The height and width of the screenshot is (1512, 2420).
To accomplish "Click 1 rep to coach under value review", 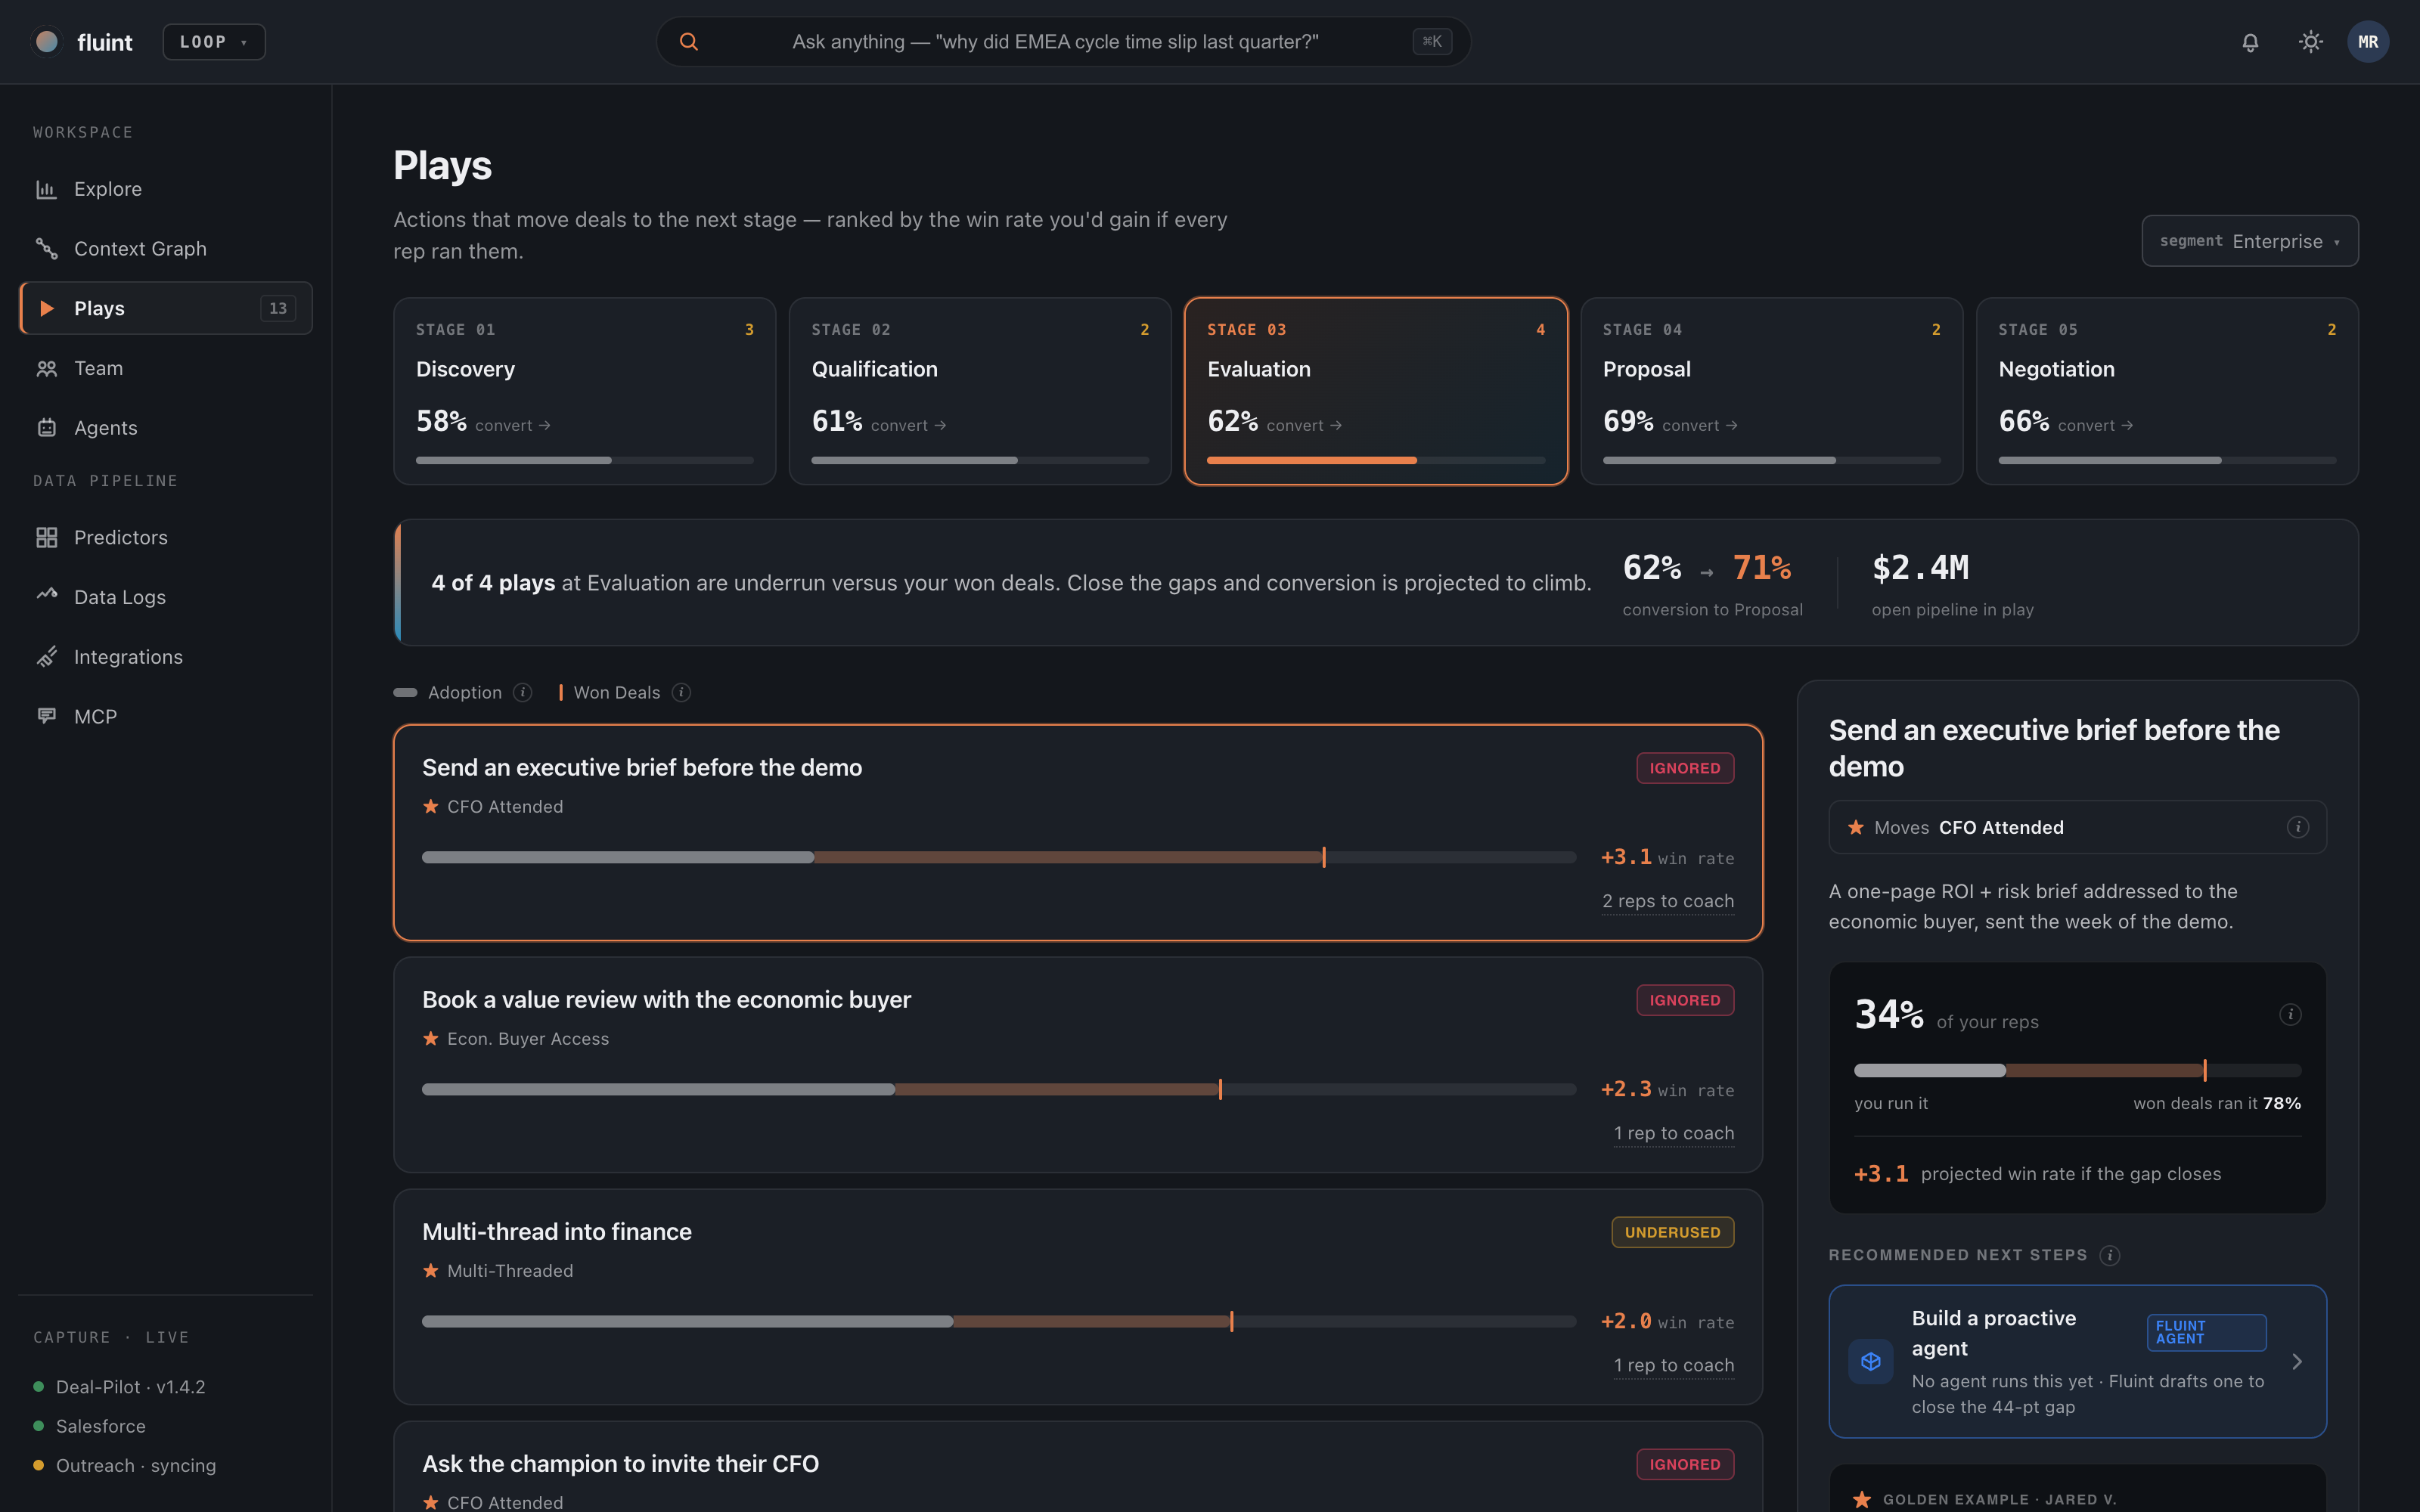I will coord(1674,1133).
